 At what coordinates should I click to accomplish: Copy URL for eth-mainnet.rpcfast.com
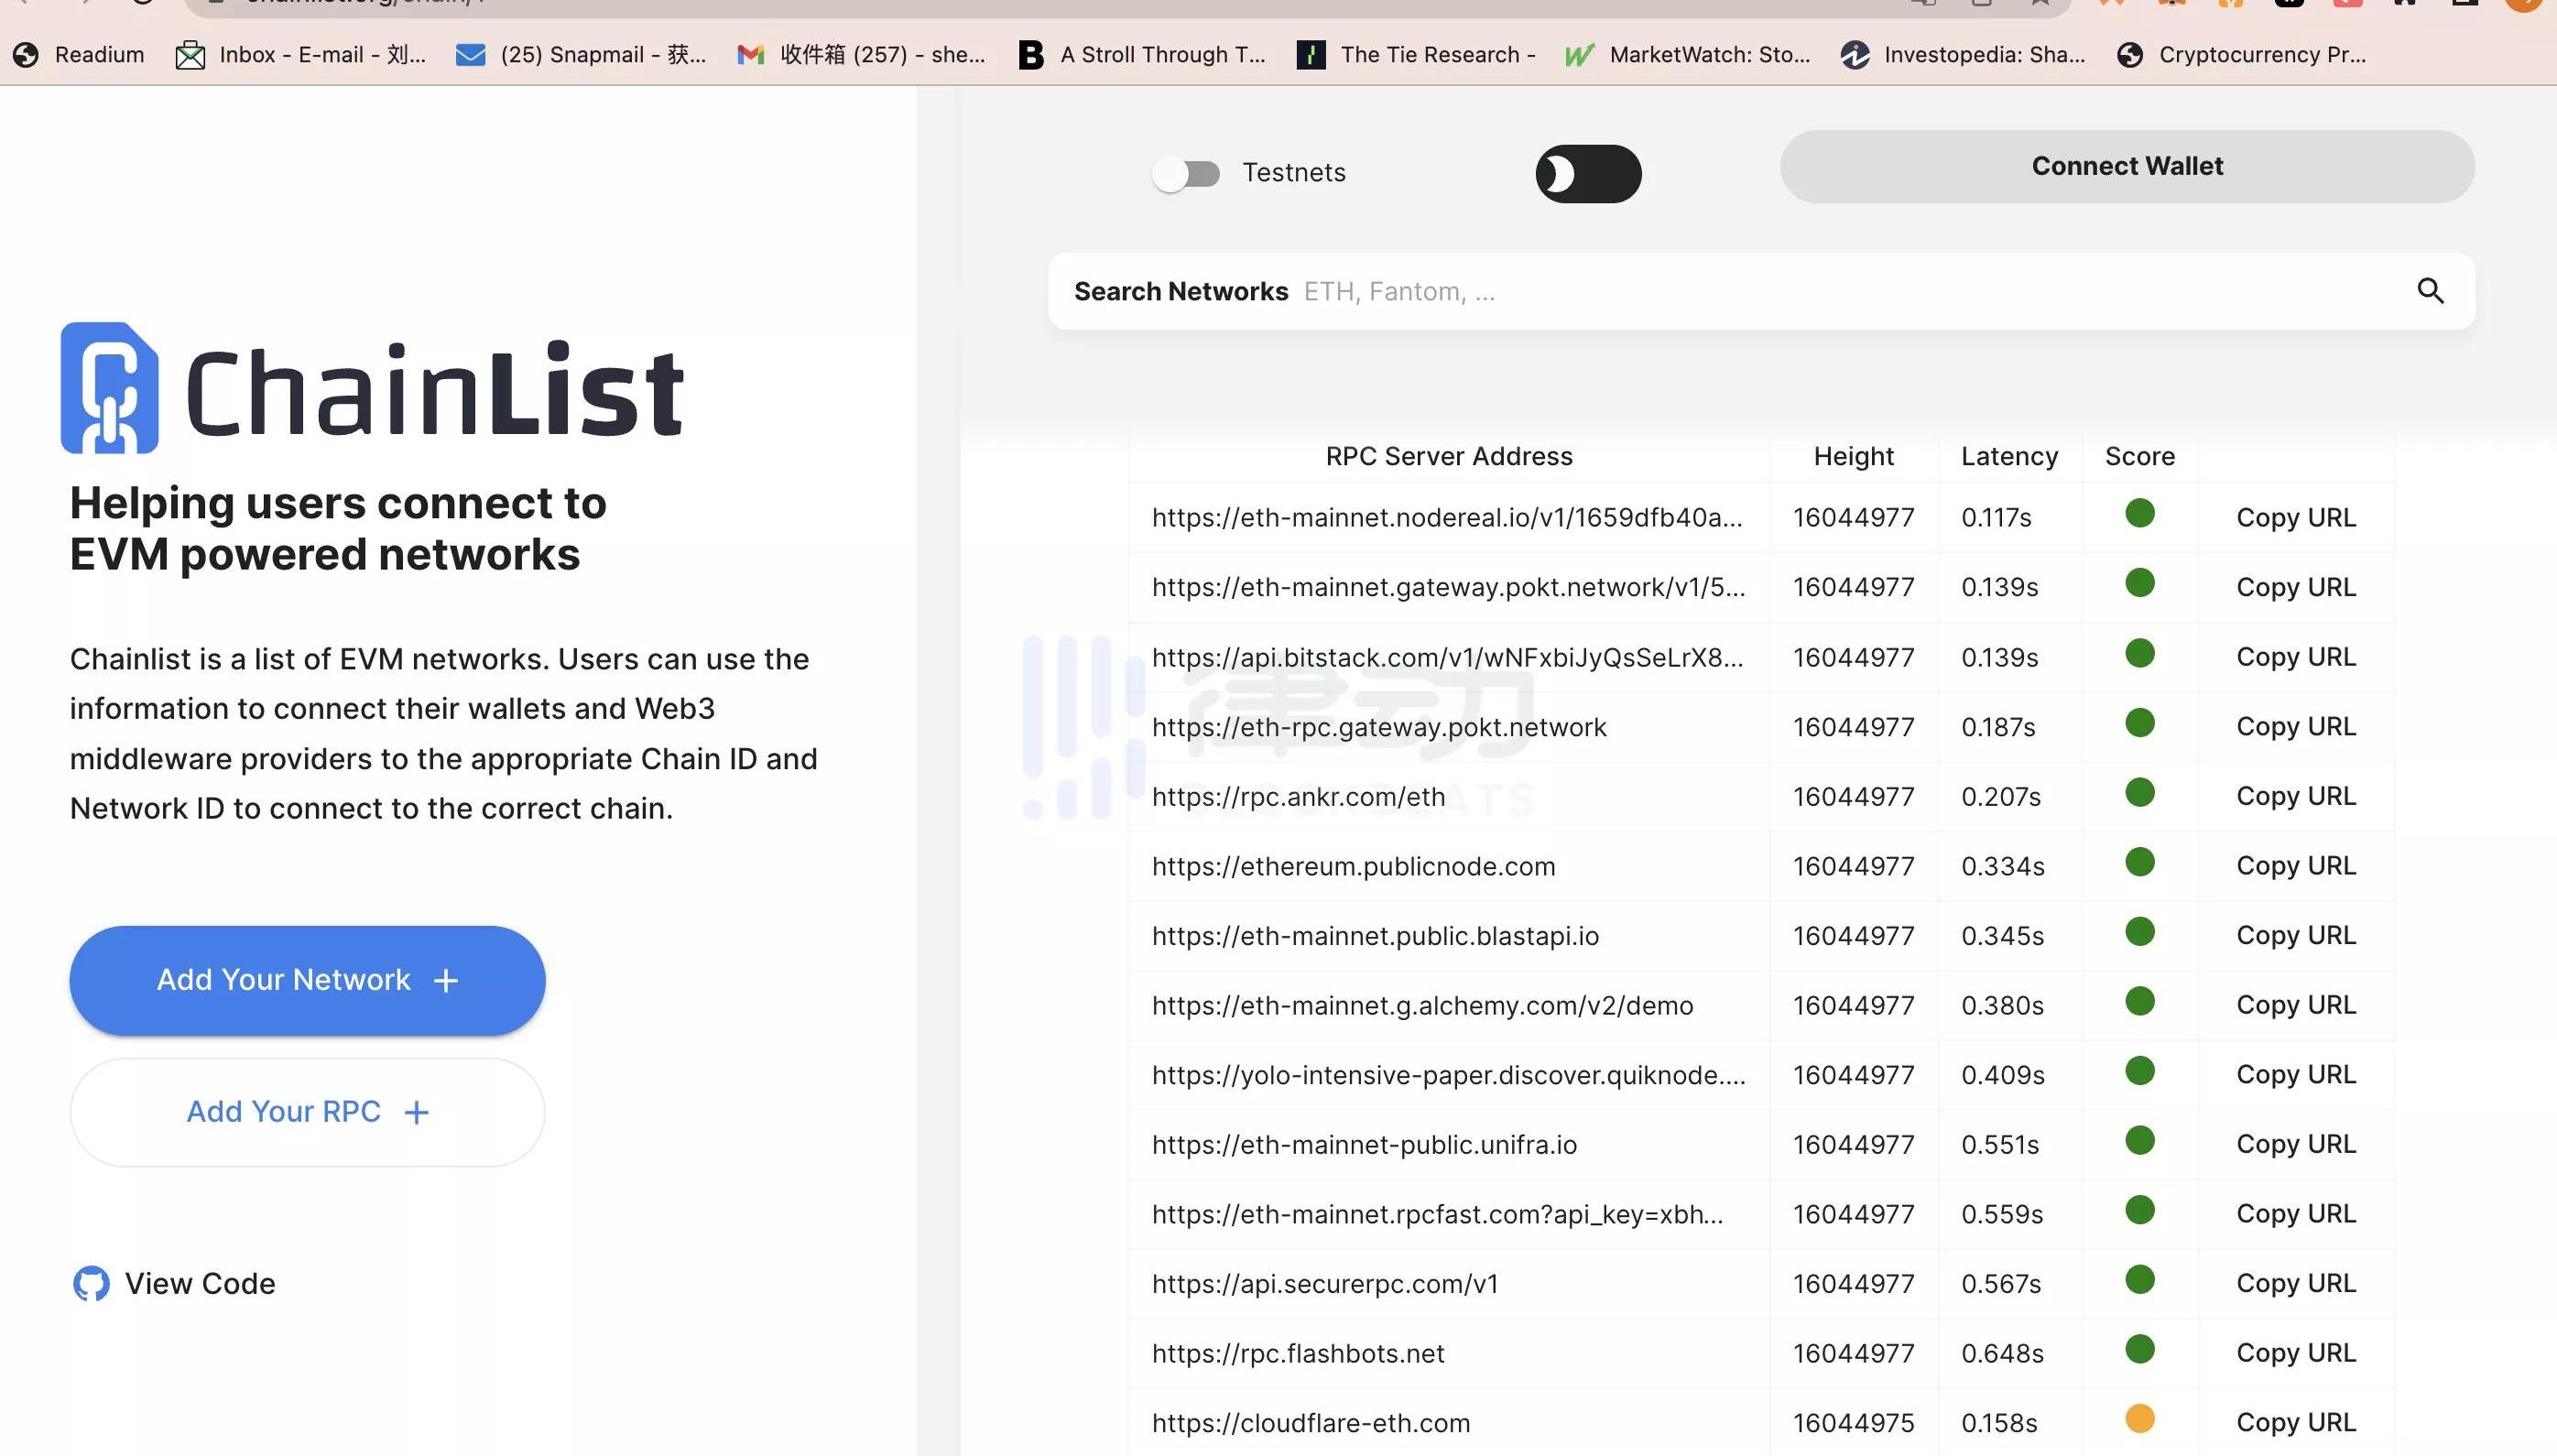(2296, 1213)
